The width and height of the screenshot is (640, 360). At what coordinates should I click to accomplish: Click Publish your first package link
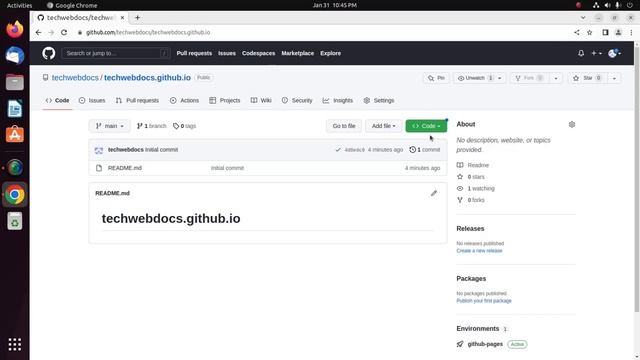pyautogui.click(x=484, y=301)
